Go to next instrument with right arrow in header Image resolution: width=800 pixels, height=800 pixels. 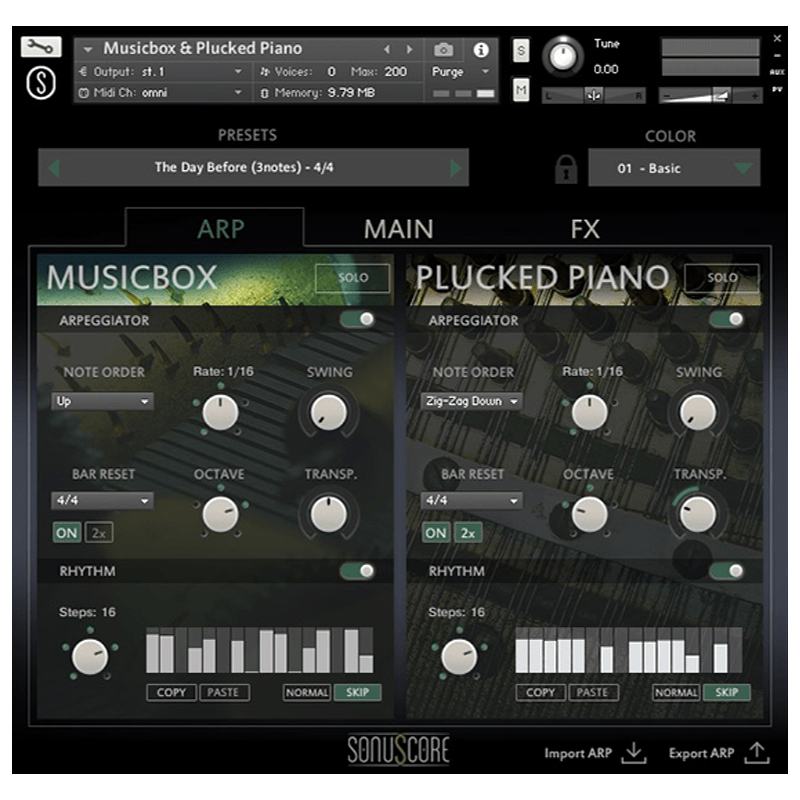409,49
